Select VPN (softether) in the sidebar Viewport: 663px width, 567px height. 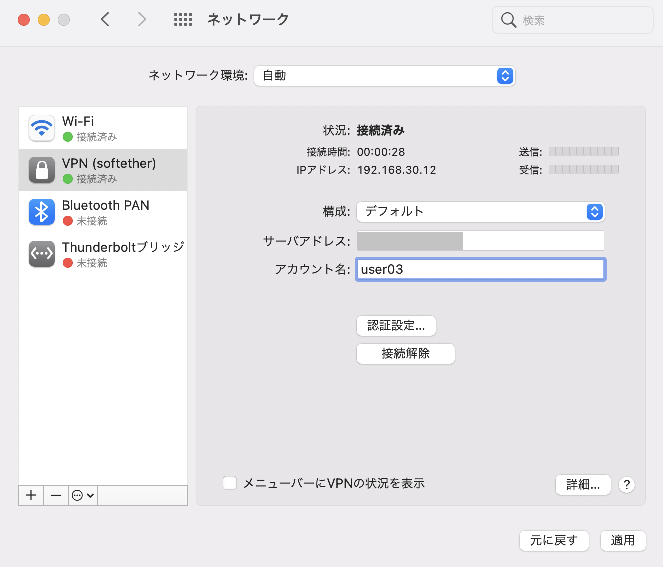[103, 170]
